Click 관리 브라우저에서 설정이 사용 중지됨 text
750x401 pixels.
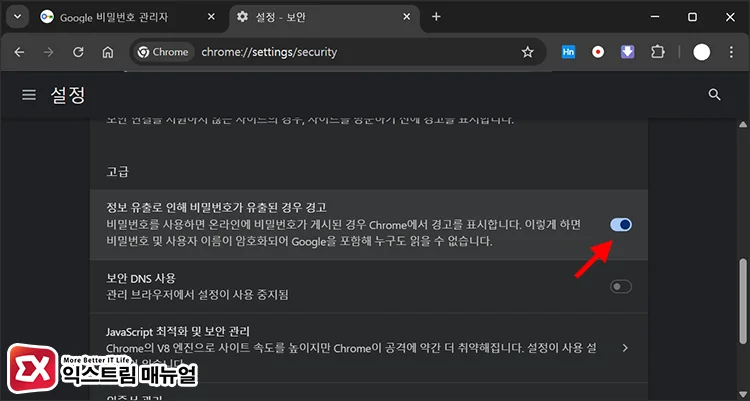[197, 295]
